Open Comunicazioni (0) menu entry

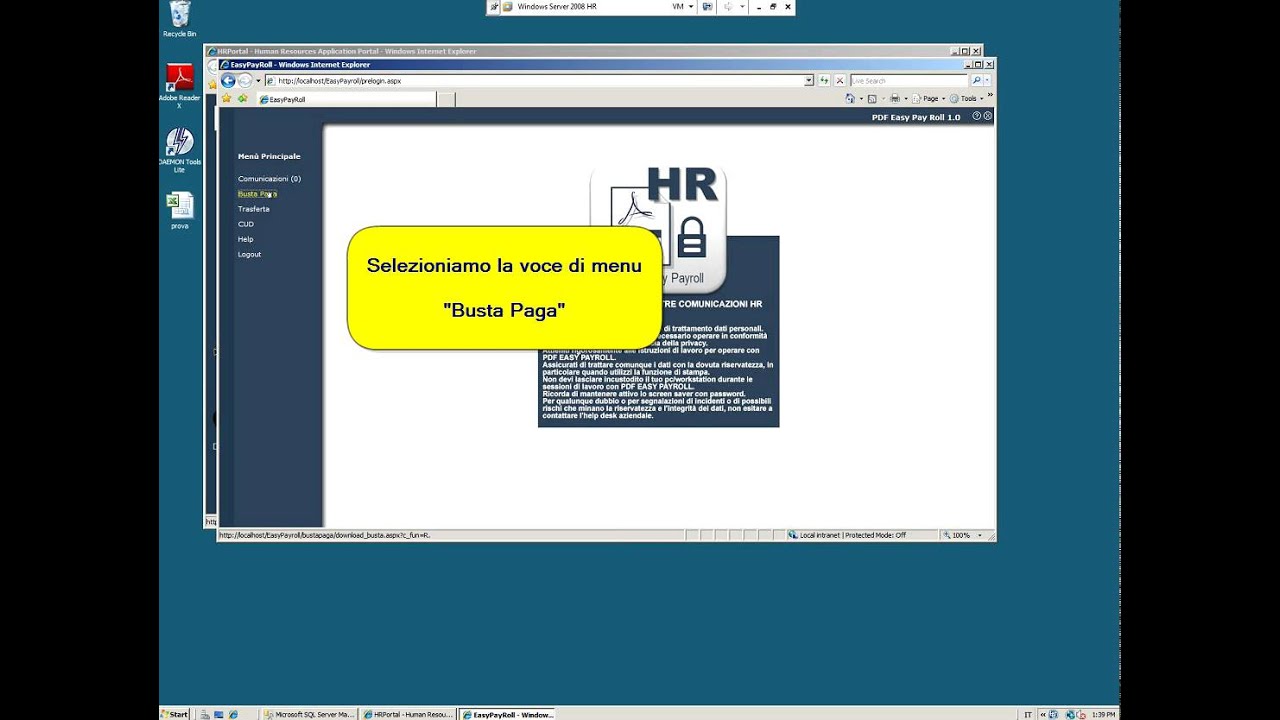pyautogui.click(x=269, y=179)
